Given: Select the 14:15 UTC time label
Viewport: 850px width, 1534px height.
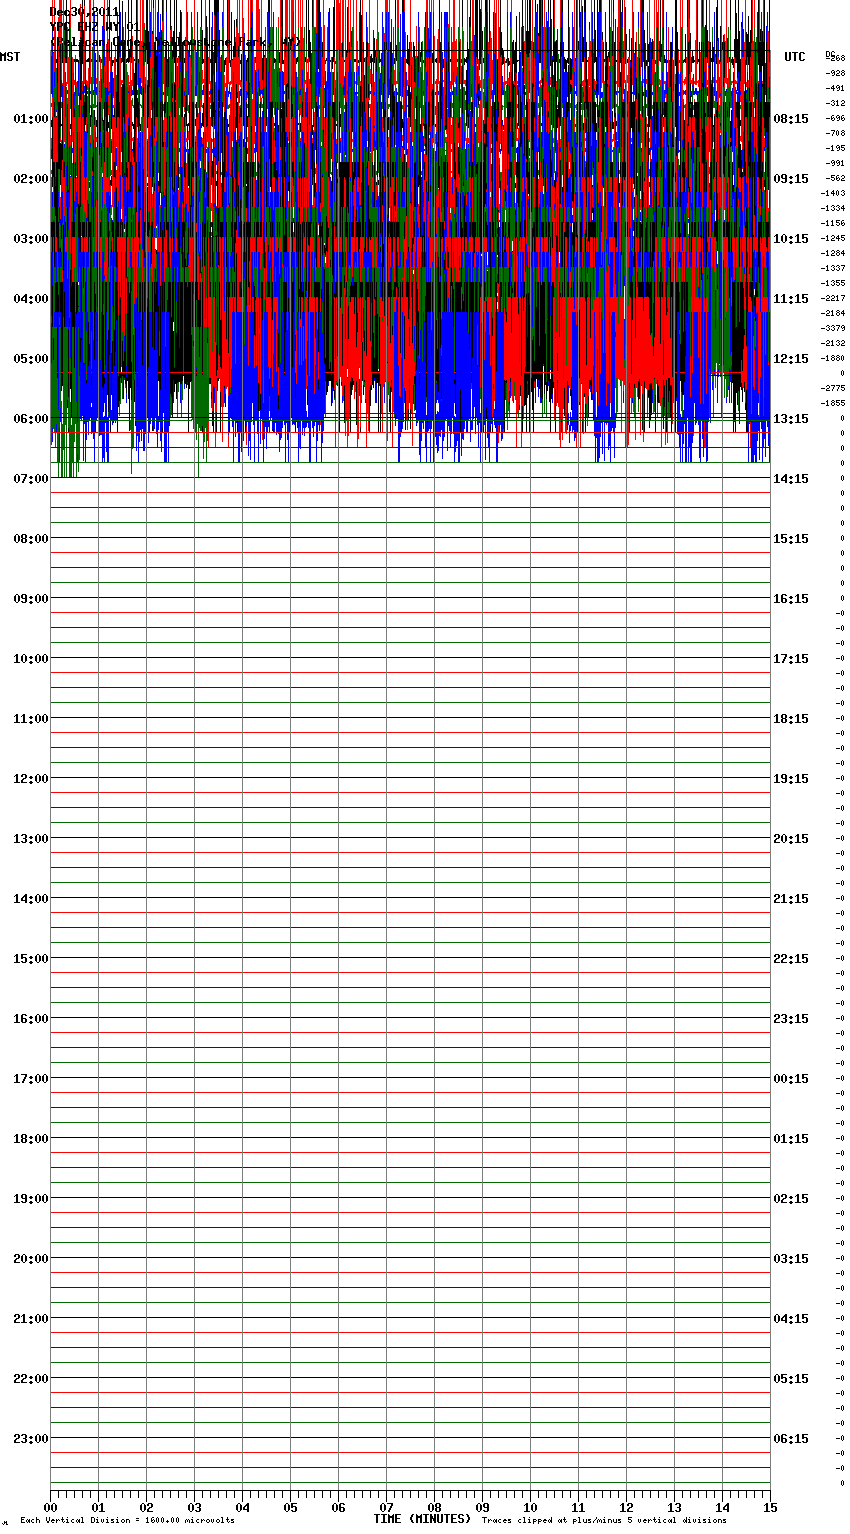Looking at the screenshot, I should pos(791,479).
